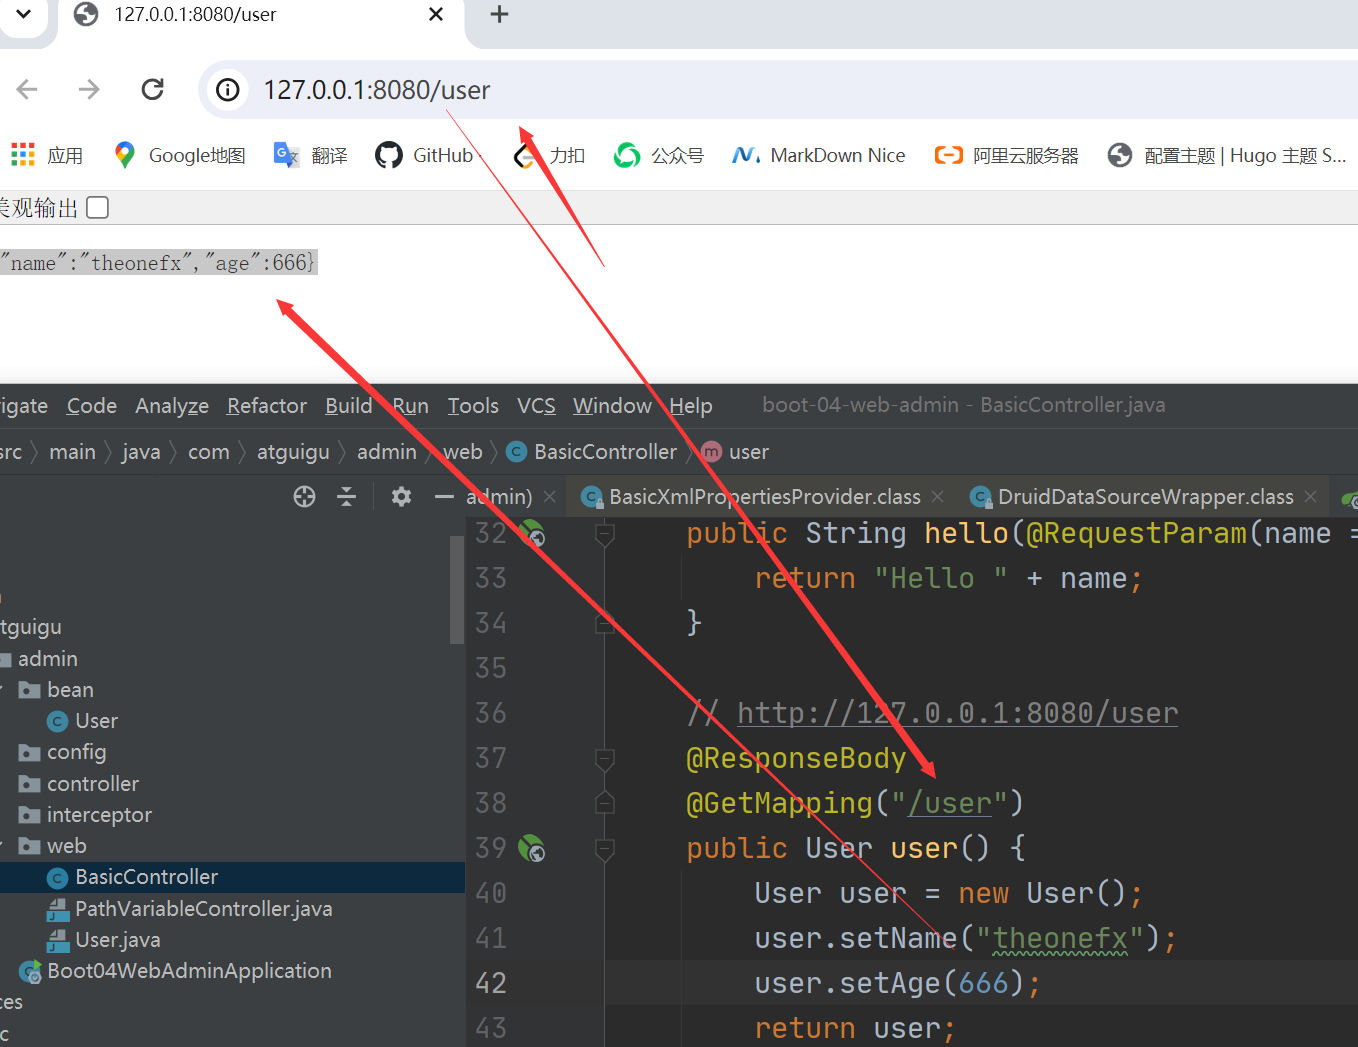Close the BasicXmlPropertiesProvider.class tab
Image resolution: width=1358 pixels, height=1047 pixels.
click(937, 496)
